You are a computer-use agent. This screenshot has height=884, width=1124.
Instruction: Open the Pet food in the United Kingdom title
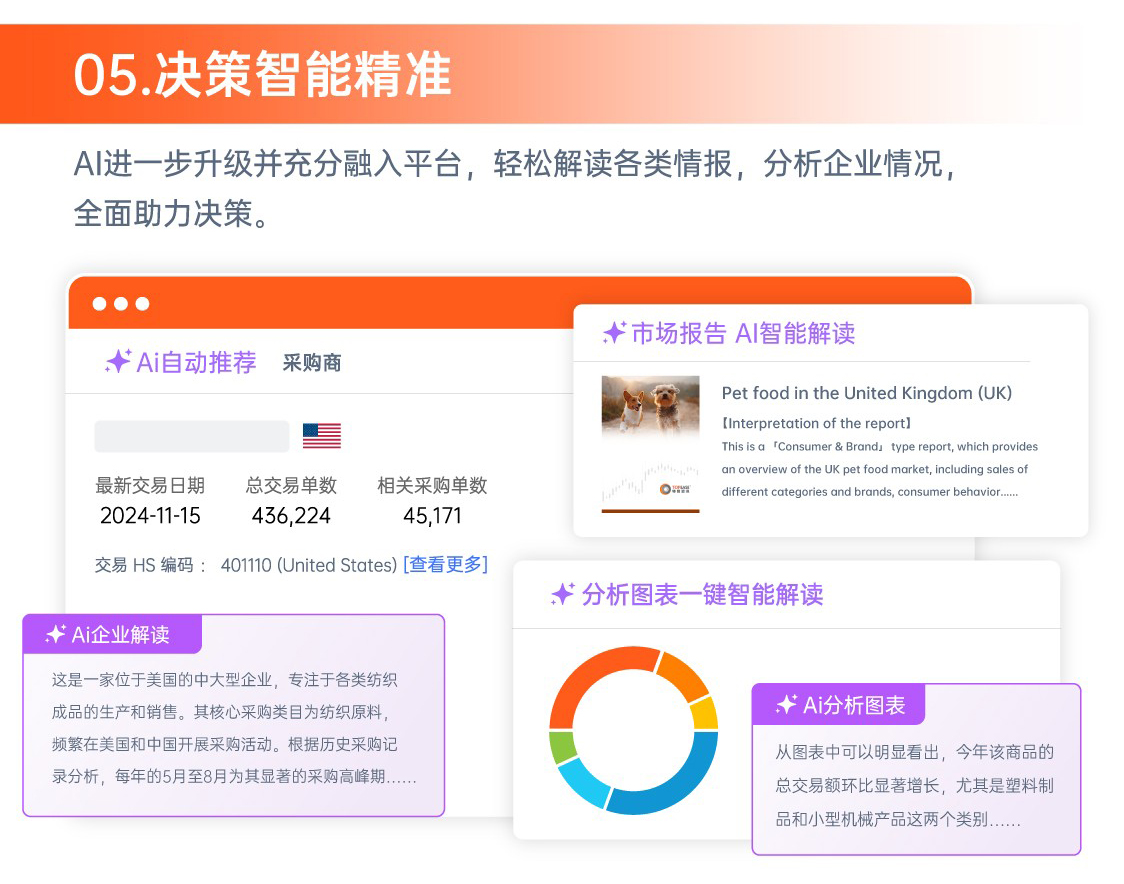[866, 393]
